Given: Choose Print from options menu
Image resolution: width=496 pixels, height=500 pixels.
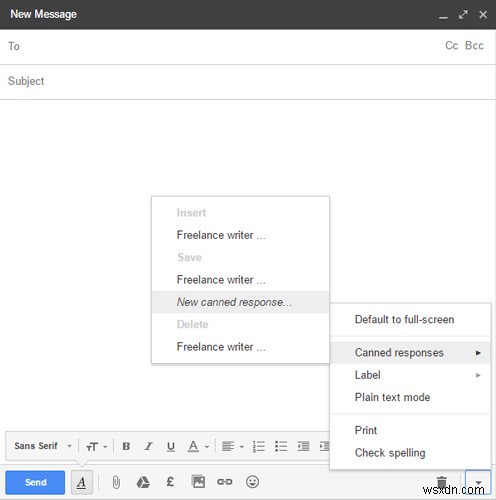Looking at the screenshot, I should click(x=410, y=430).
